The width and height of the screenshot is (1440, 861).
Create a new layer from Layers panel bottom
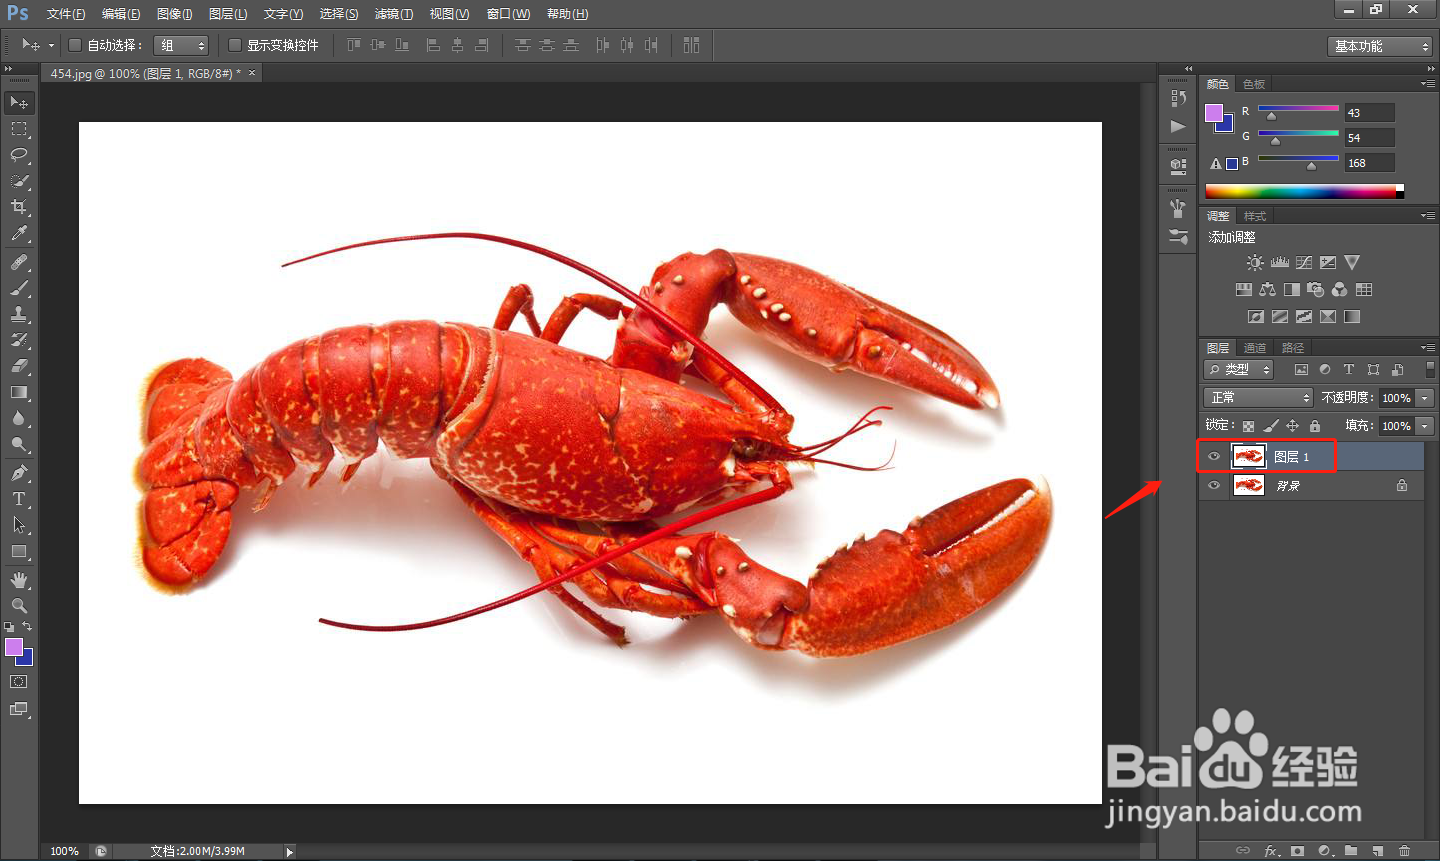tap(1378, 851)
